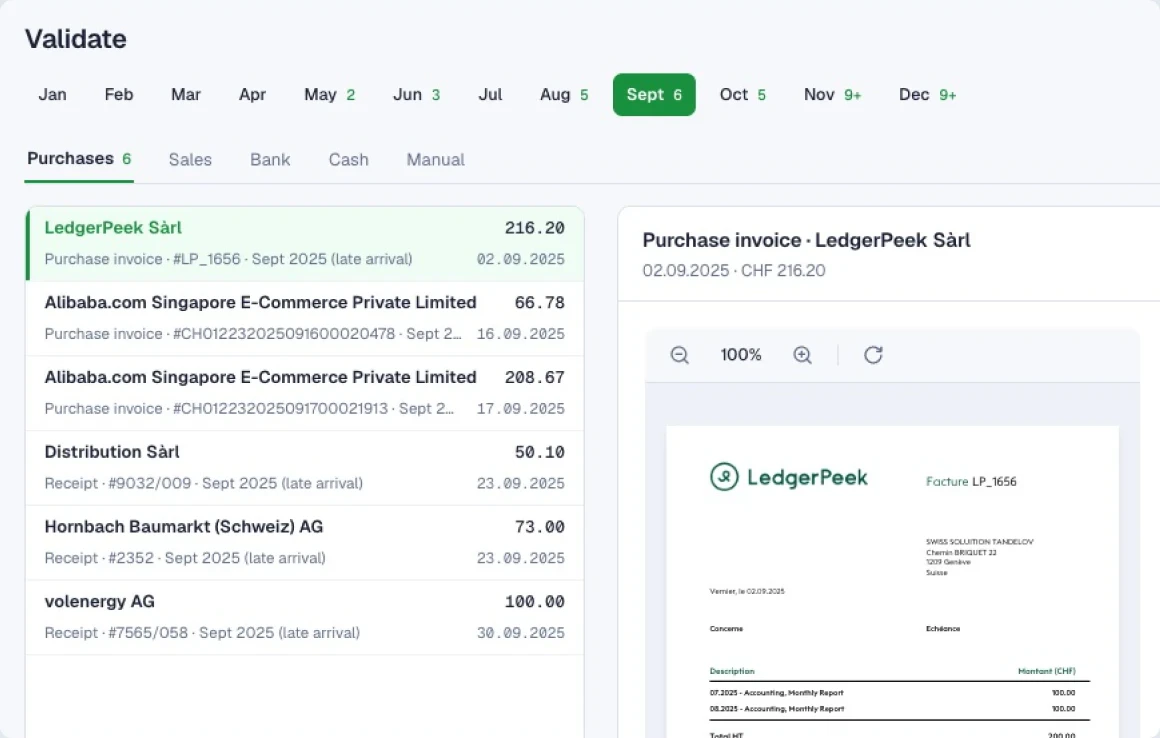Click Receipt #9032/009 details line
1160x738 pixels.
click(x=203, y=484)
